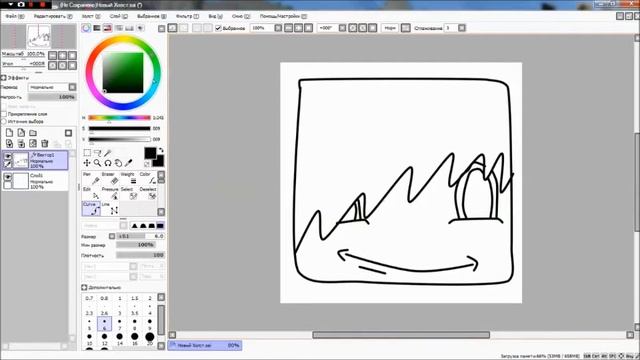
Task: Click the foreground black color swatch
Action: coord(150,153)
